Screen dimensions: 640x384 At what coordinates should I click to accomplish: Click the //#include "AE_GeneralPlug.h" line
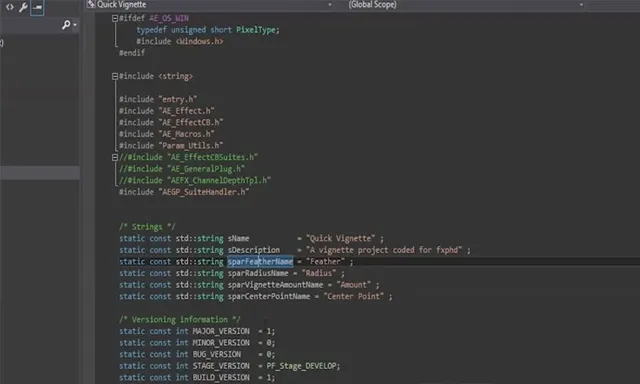point(182,169)
